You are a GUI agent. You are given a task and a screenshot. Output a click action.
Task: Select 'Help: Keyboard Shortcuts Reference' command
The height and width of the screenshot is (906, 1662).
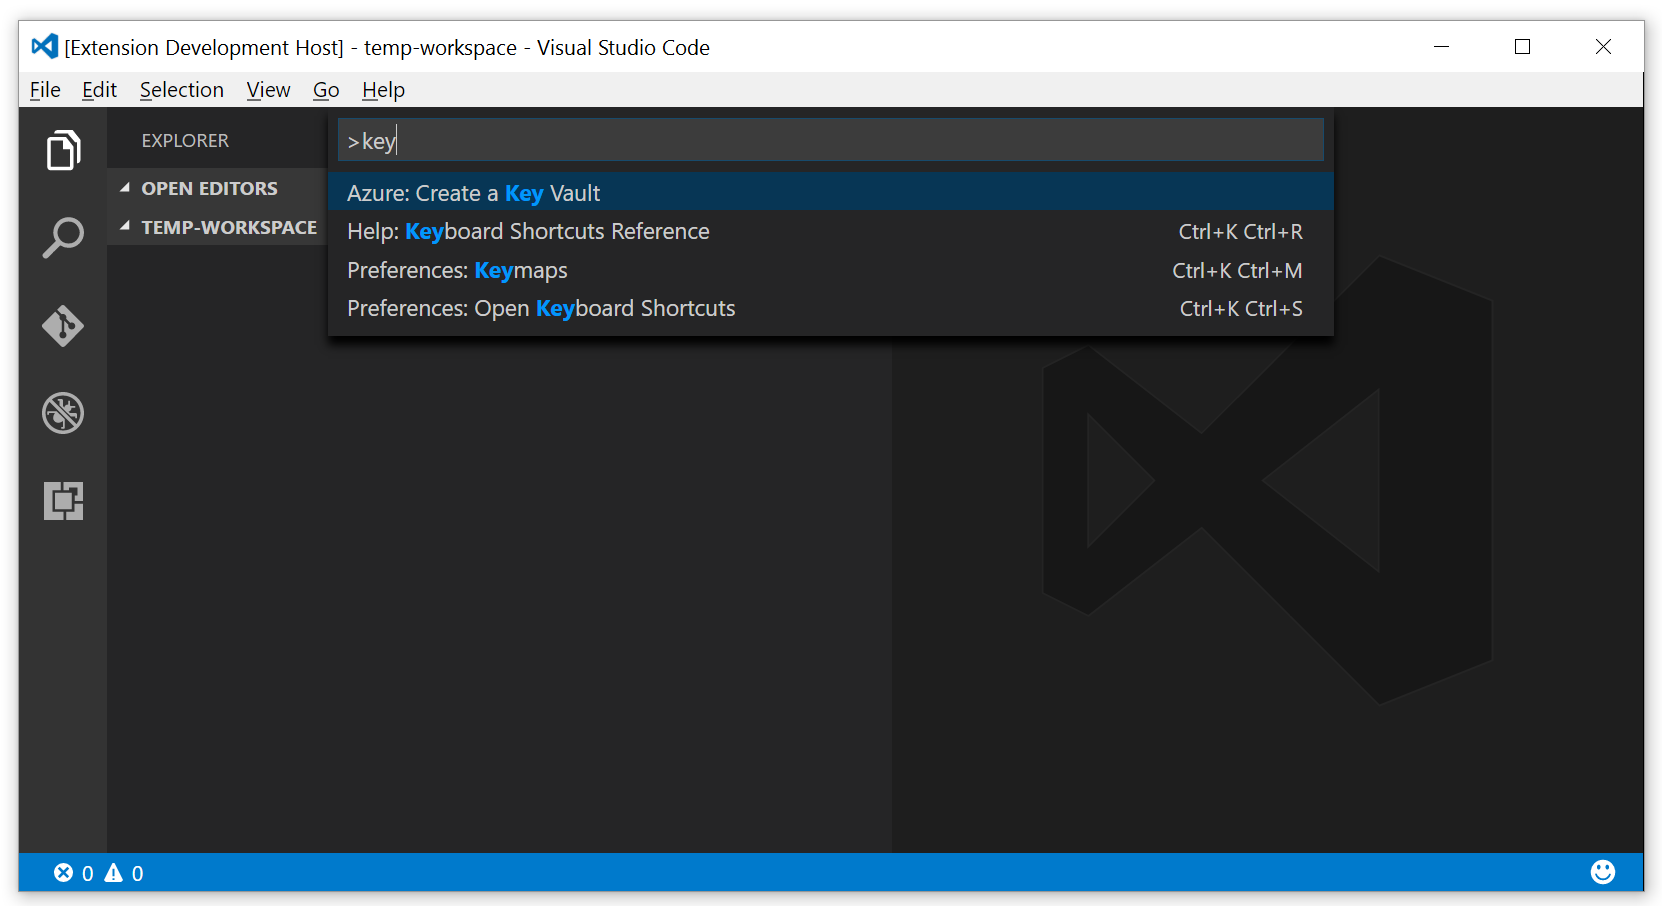(x=831, y=231)
